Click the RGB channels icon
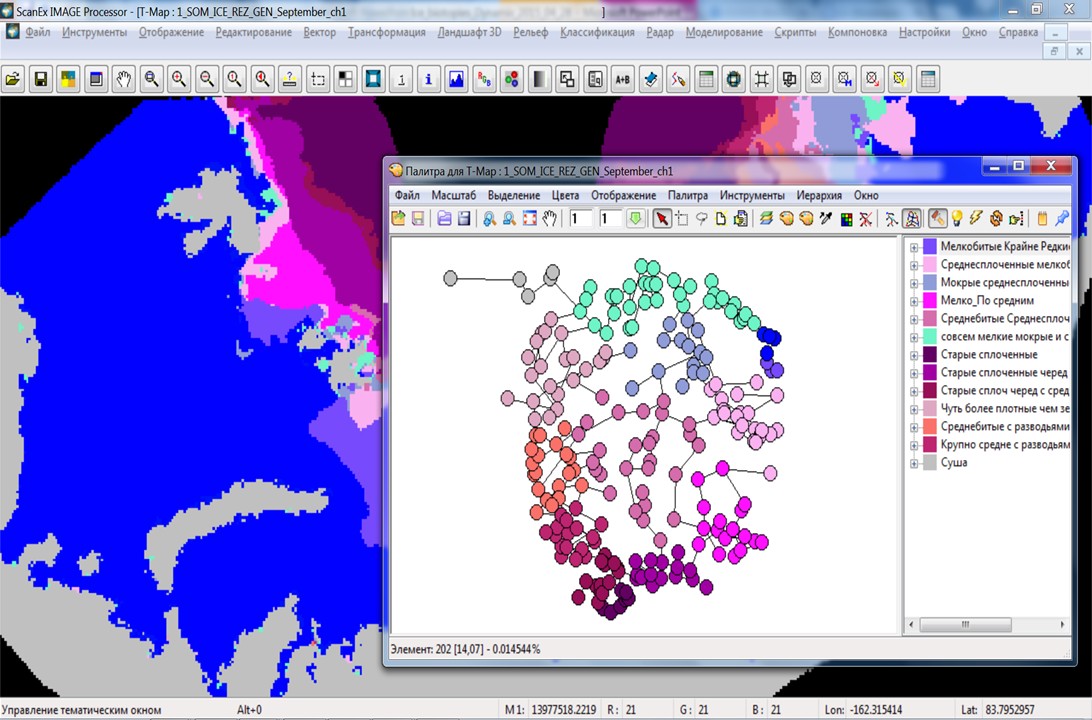The height and width of the screenshot is (720, 1092). [x=484, y=80]
